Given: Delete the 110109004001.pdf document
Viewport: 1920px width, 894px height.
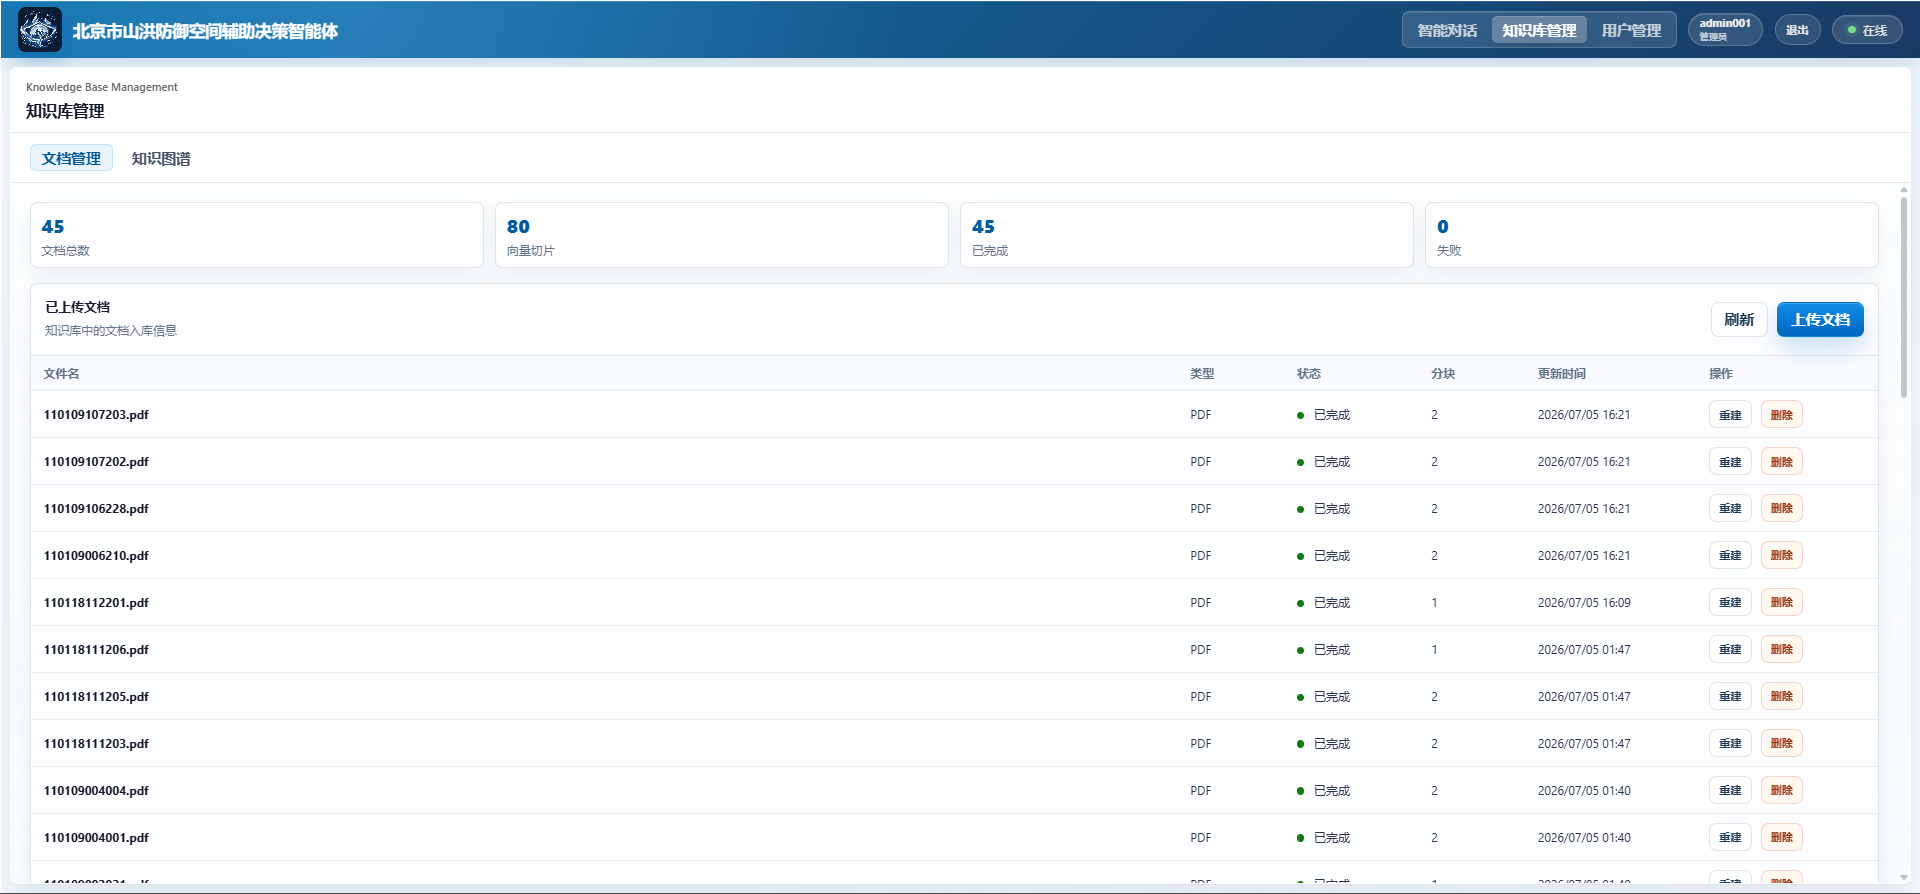Looking at the screenshot, I should [x=1781, y=837].
